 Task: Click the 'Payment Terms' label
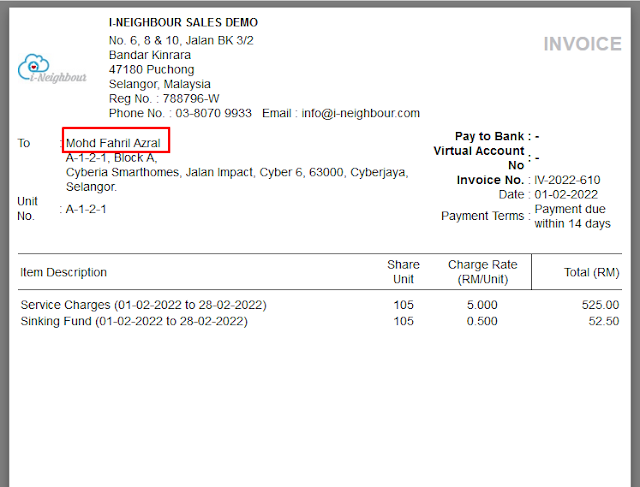(x=482, y=216)
